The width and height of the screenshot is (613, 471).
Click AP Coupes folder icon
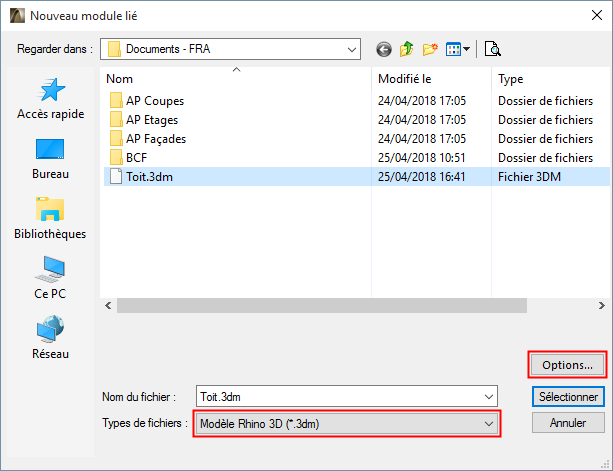click(116, 100)
